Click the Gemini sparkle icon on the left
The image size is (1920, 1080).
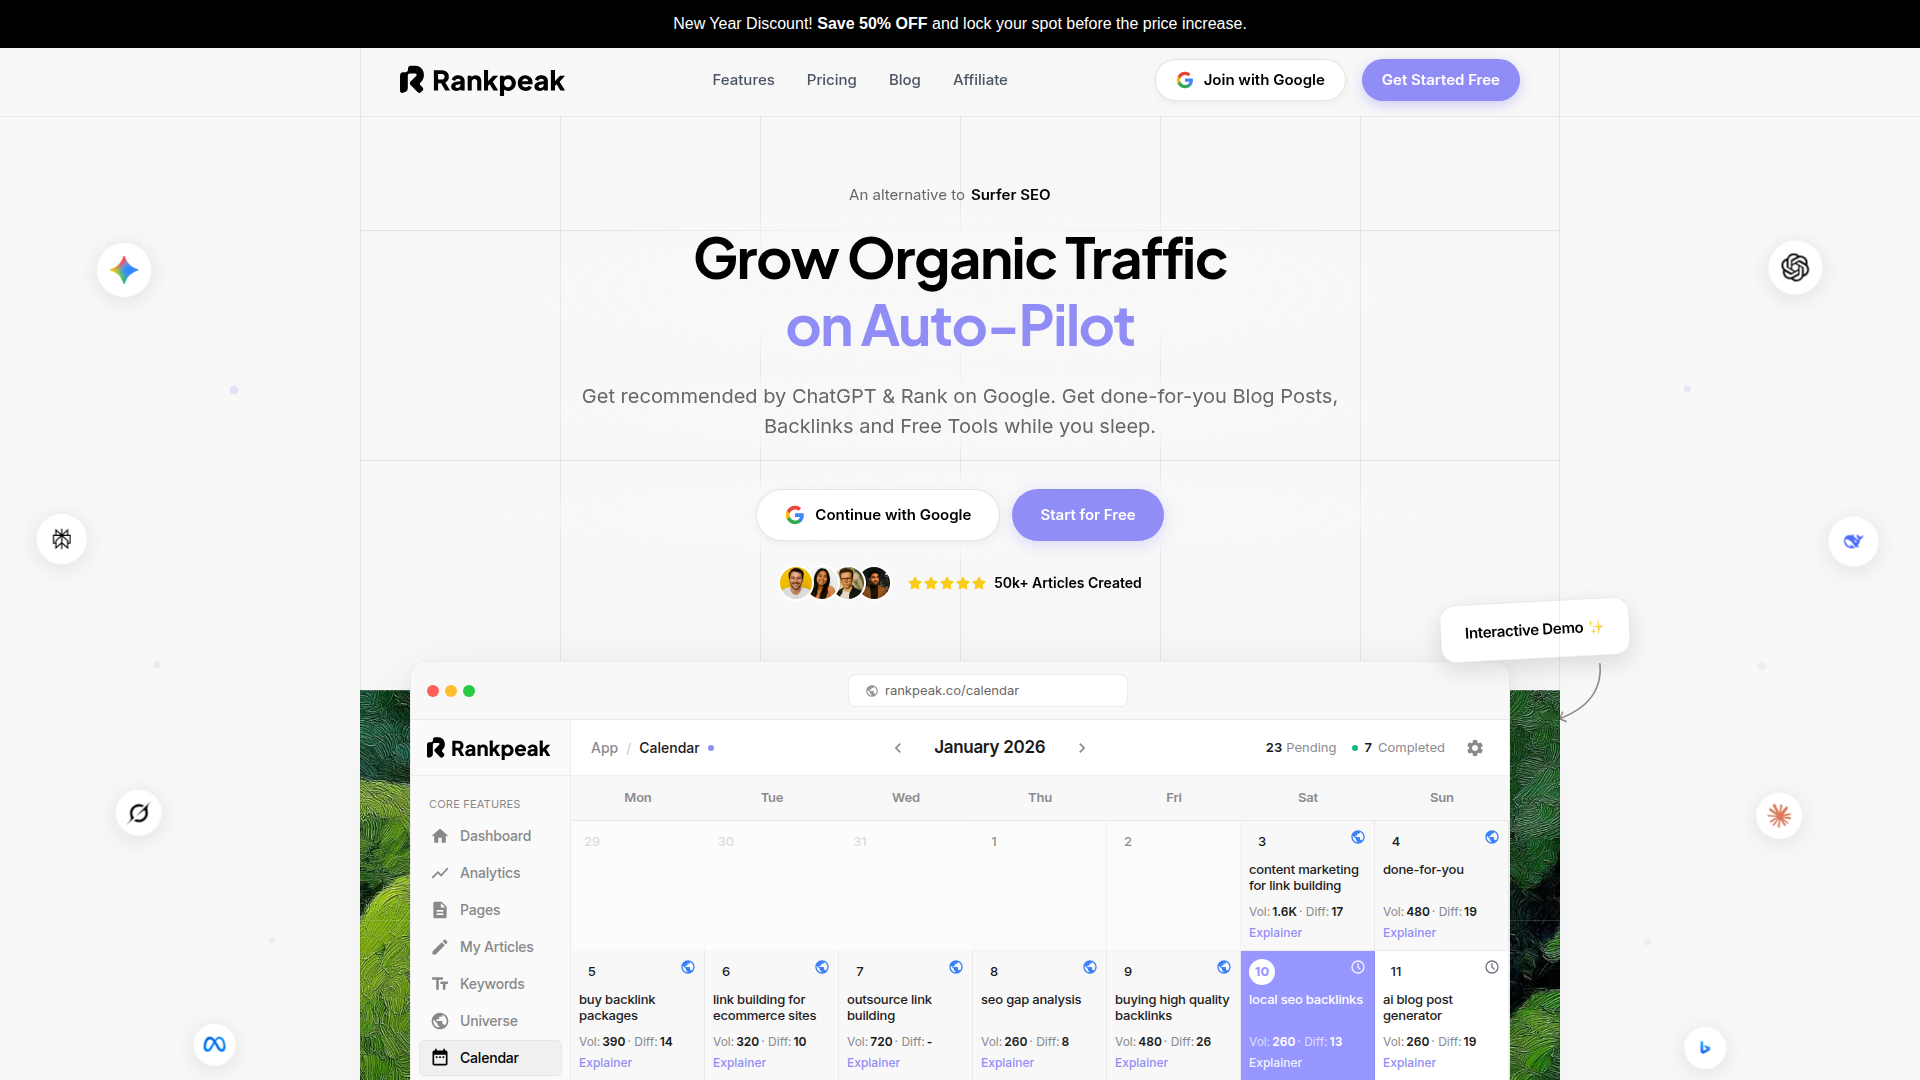123,269
